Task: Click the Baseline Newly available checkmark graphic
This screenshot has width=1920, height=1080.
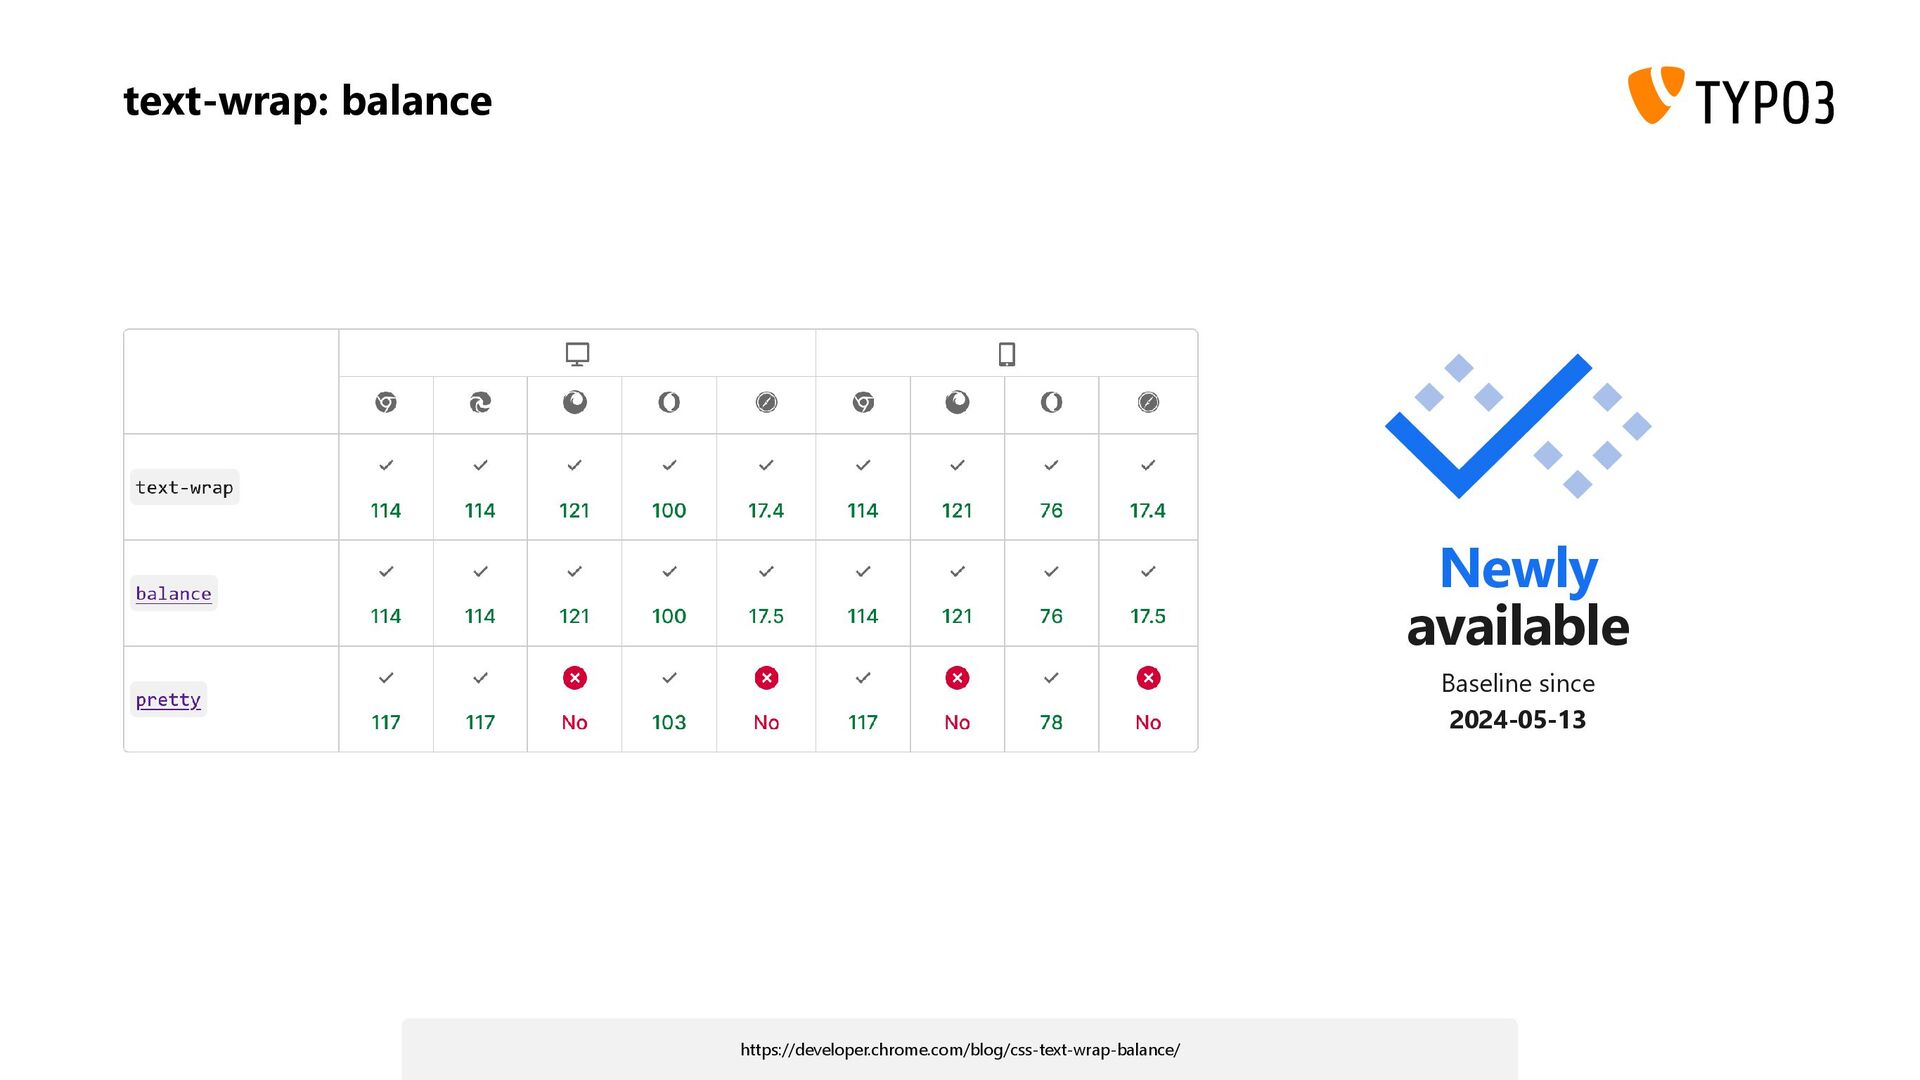Action: click(x=1518, y=426)
